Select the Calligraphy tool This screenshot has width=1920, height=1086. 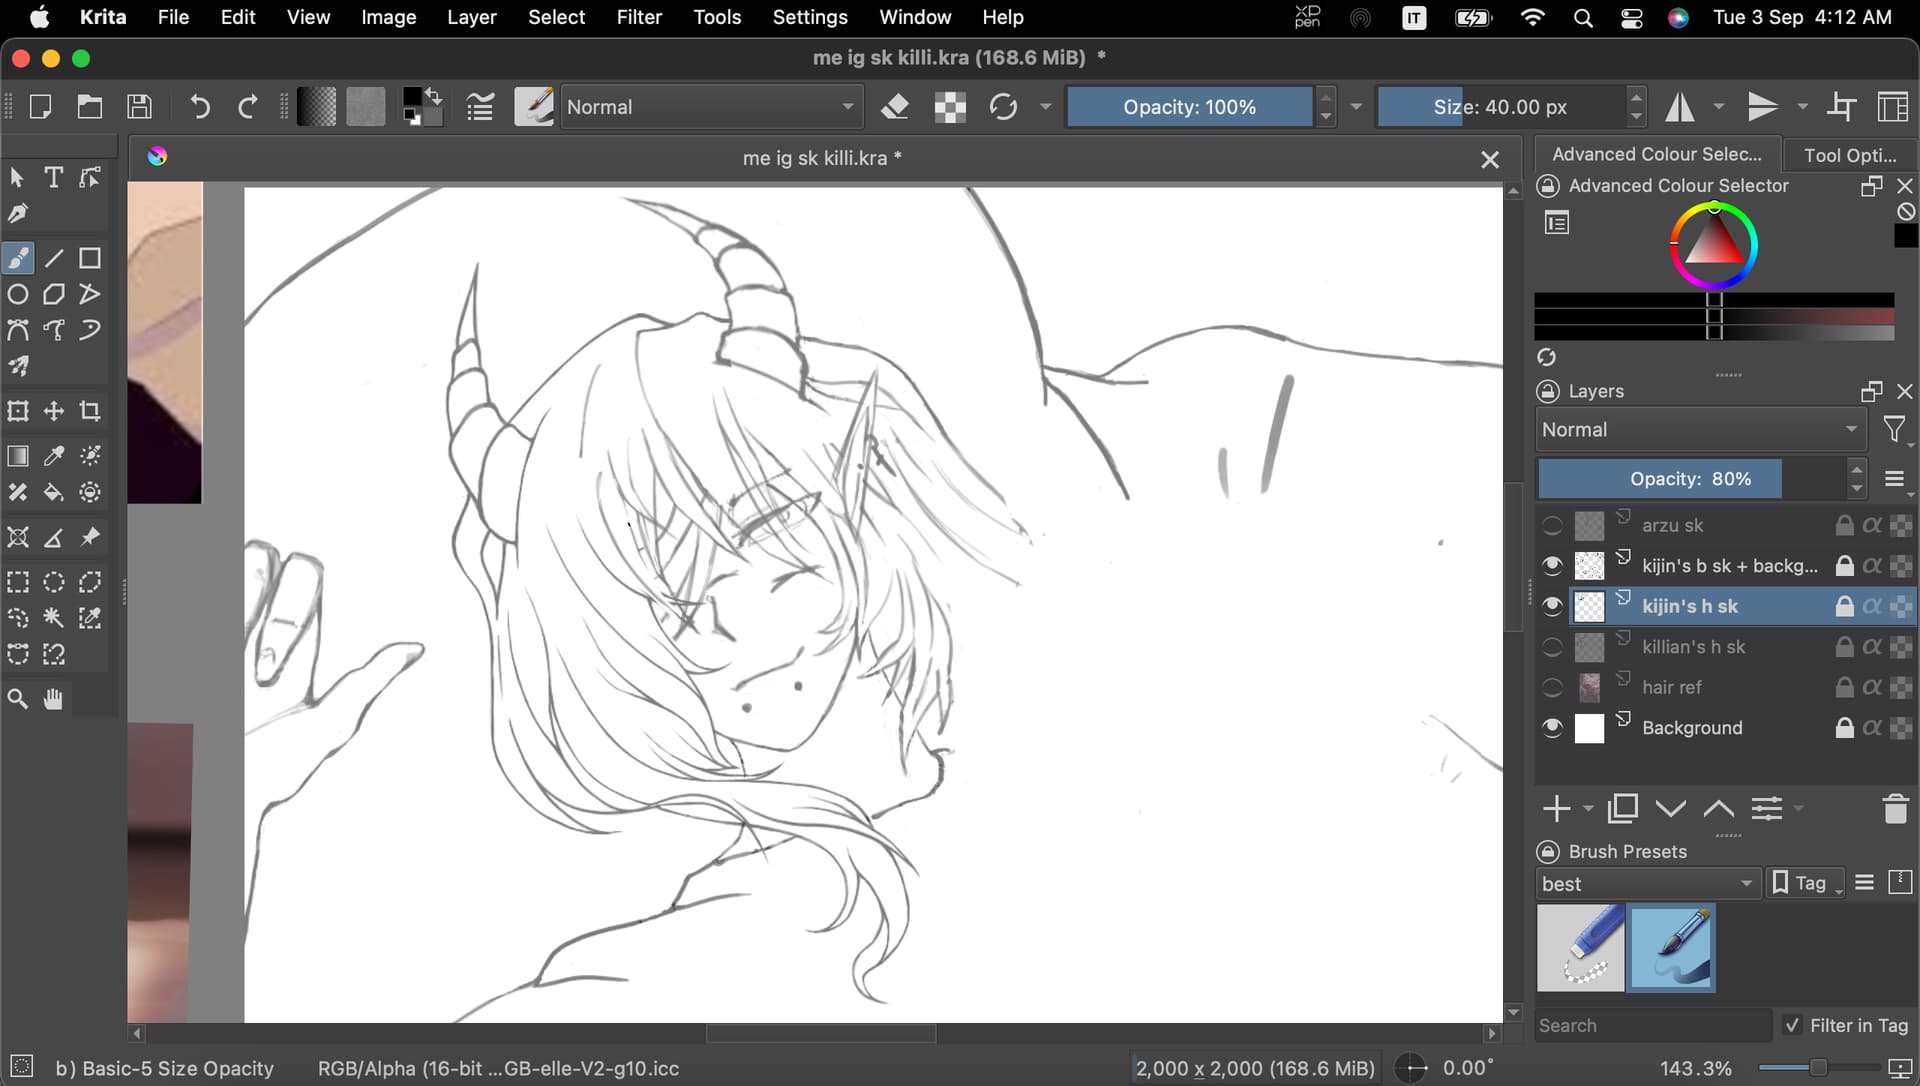tap(18, 213)
